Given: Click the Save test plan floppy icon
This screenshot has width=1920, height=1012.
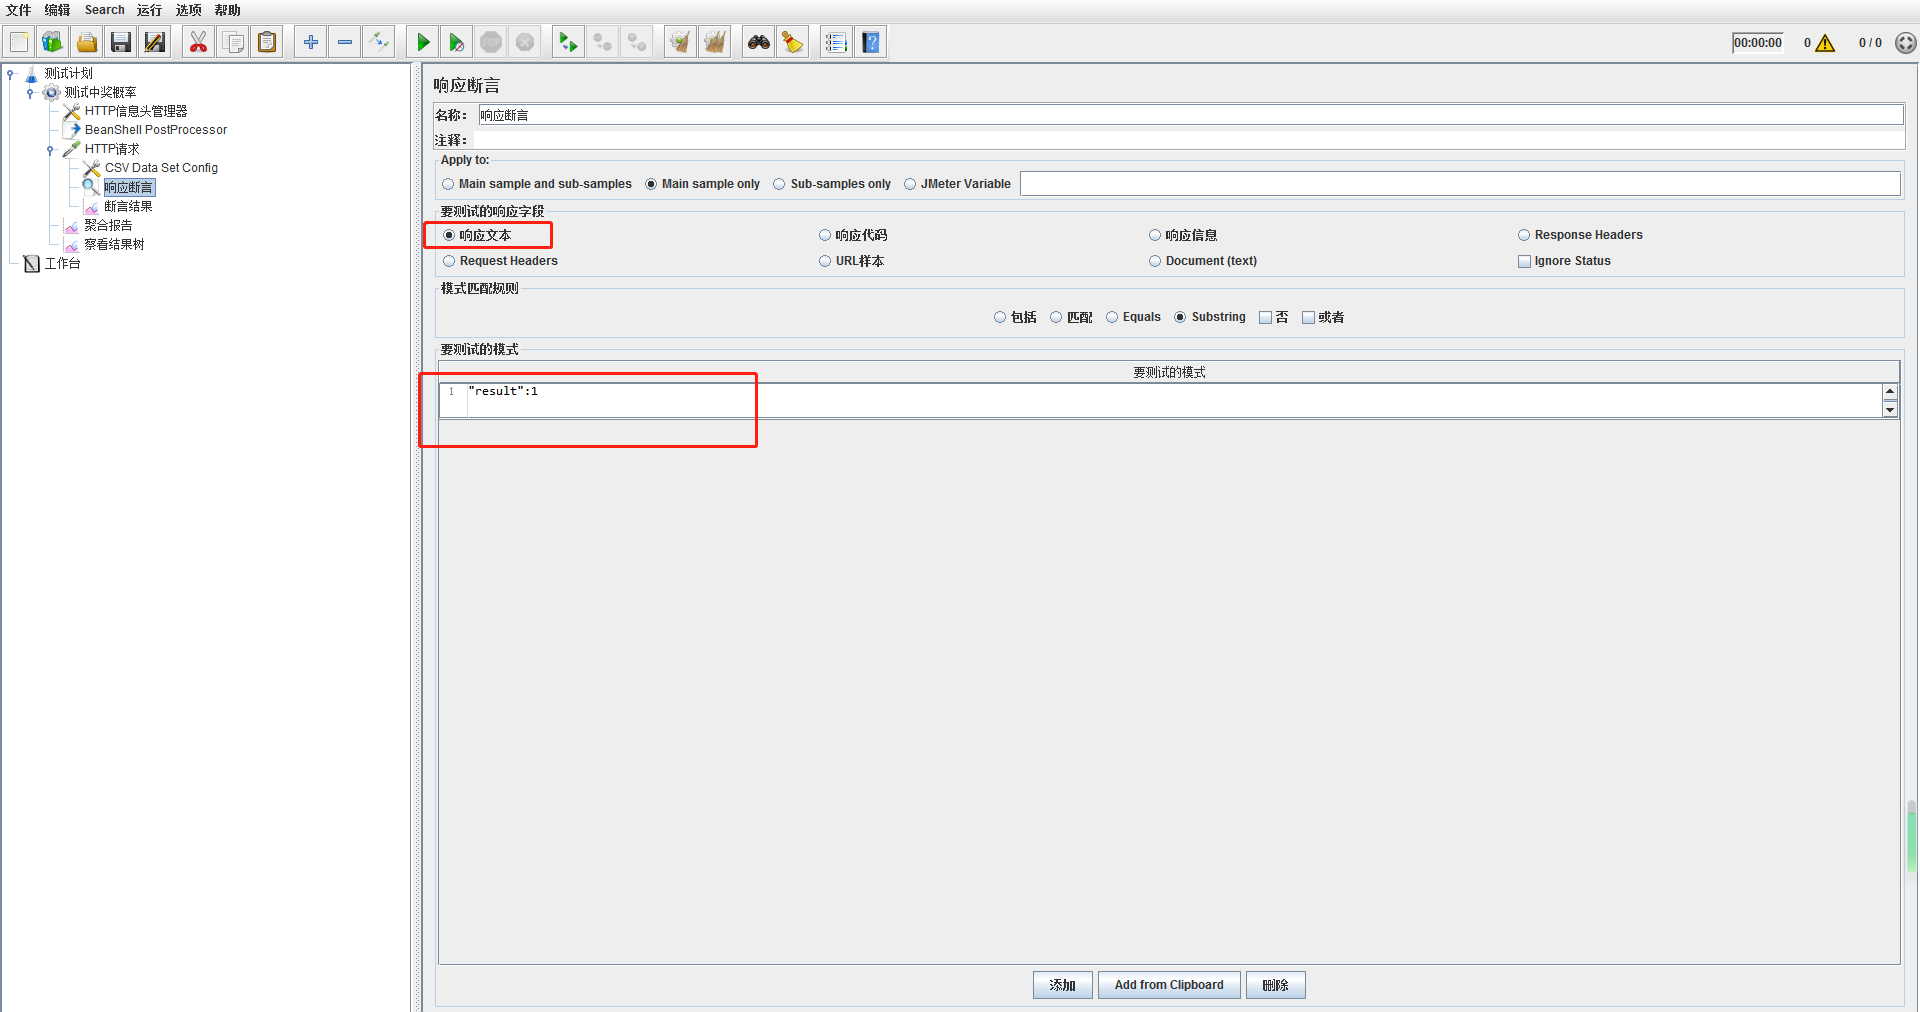Looking at the screenshot, I should (121, 42).
